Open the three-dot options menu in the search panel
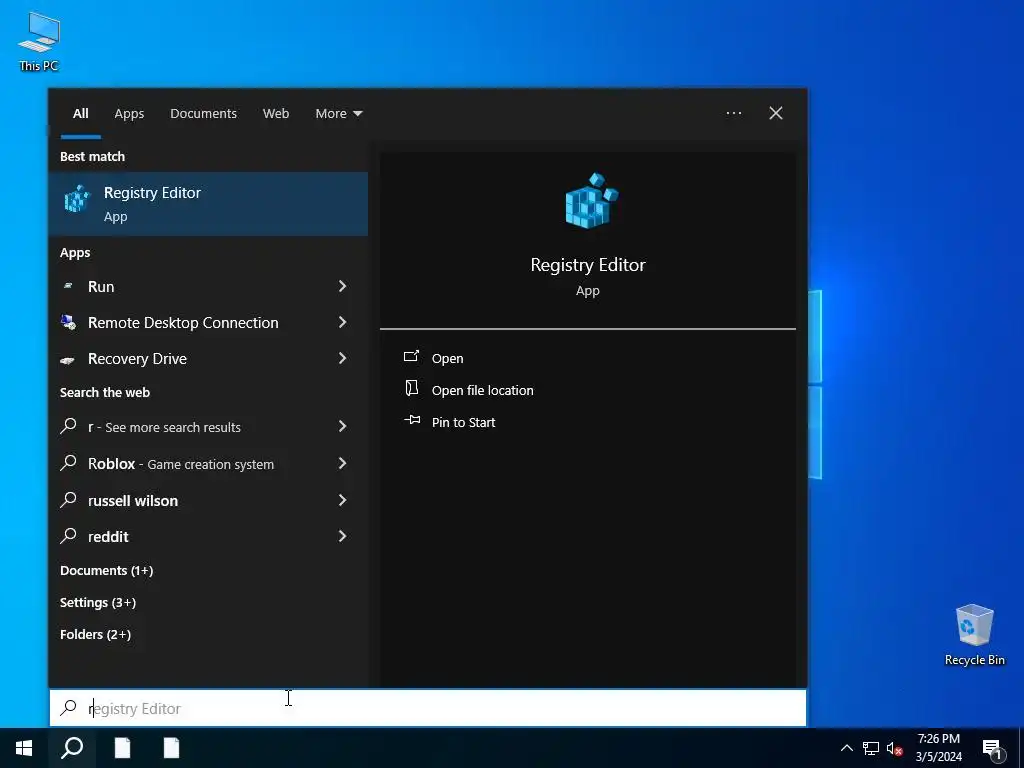Image resolution: width=1024 pixels, height=768 pixels. click(733, 113)
